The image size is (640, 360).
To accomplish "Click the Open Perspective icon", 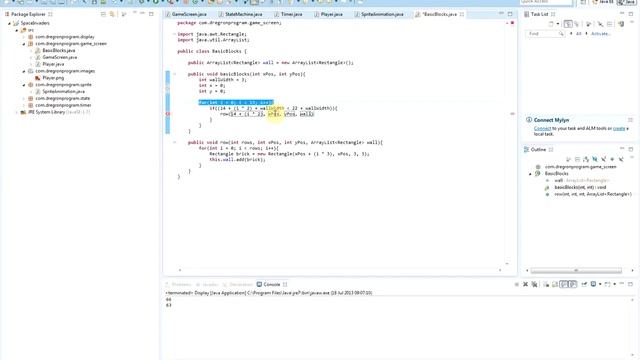I will (x=583, y=2).
